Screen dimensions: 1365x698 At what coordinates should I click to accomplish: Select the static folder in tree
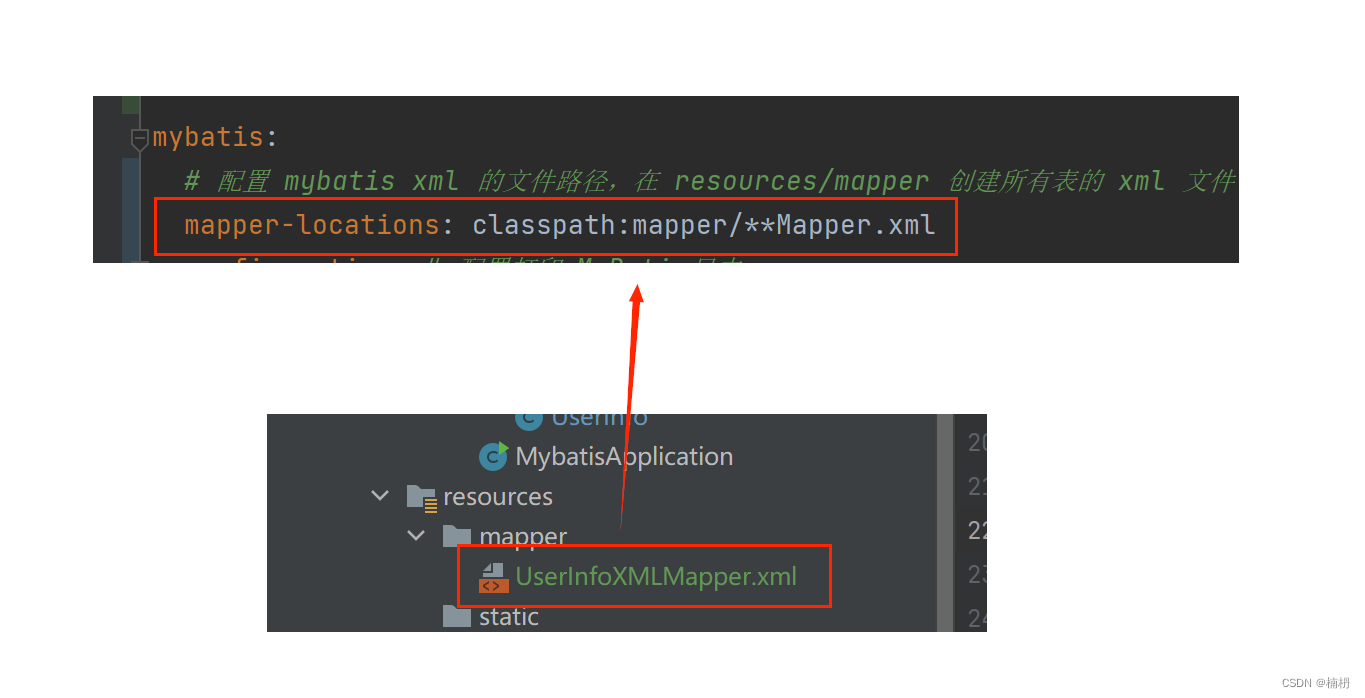click(x=509, y=617)
